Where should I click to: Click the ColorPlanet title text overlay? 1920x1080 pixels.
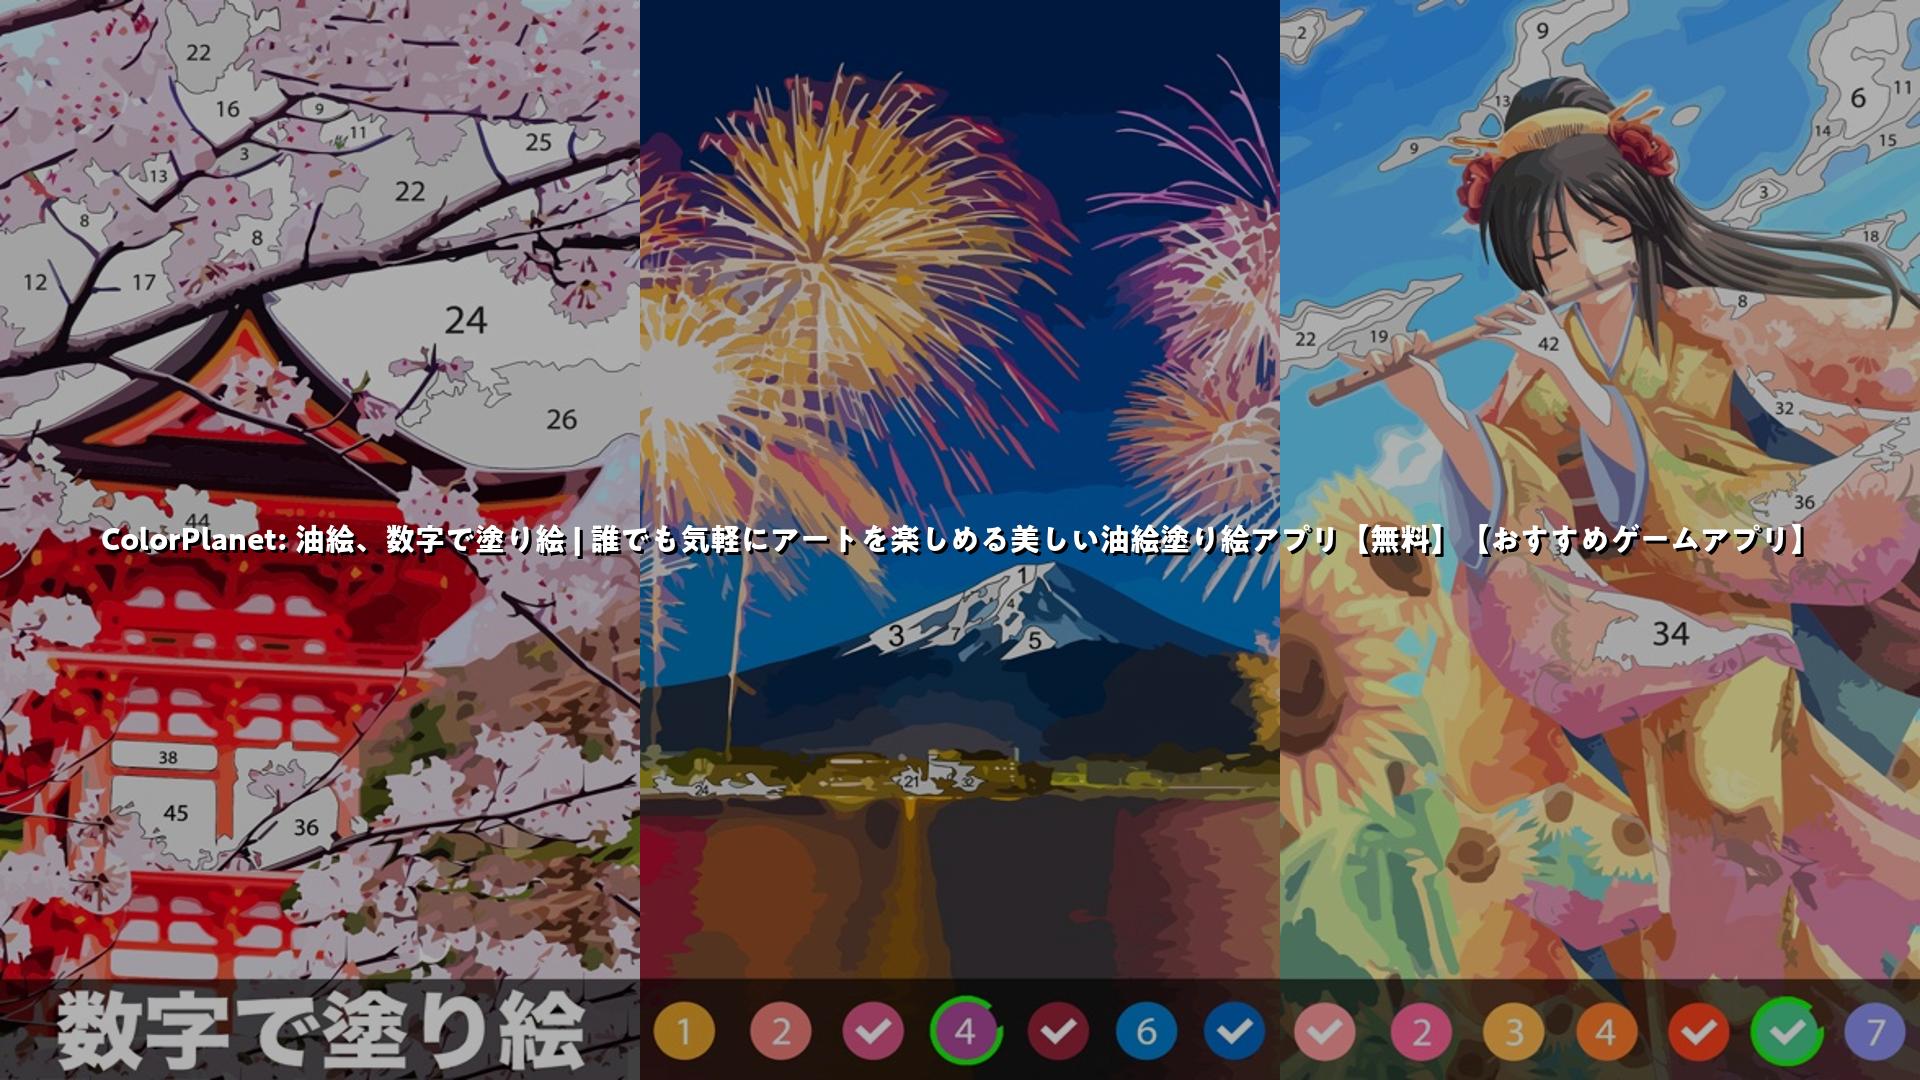[955, 540]
